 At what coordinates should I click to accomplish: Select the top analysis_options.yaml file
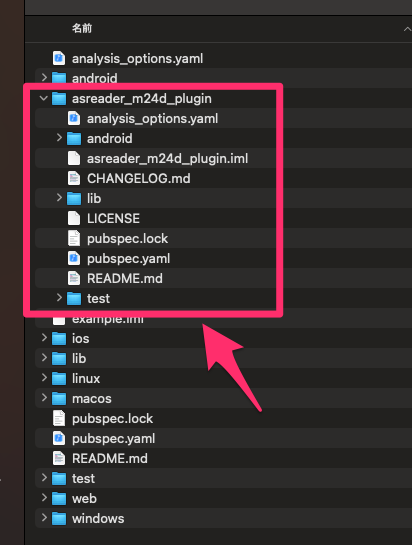point(223,58)
